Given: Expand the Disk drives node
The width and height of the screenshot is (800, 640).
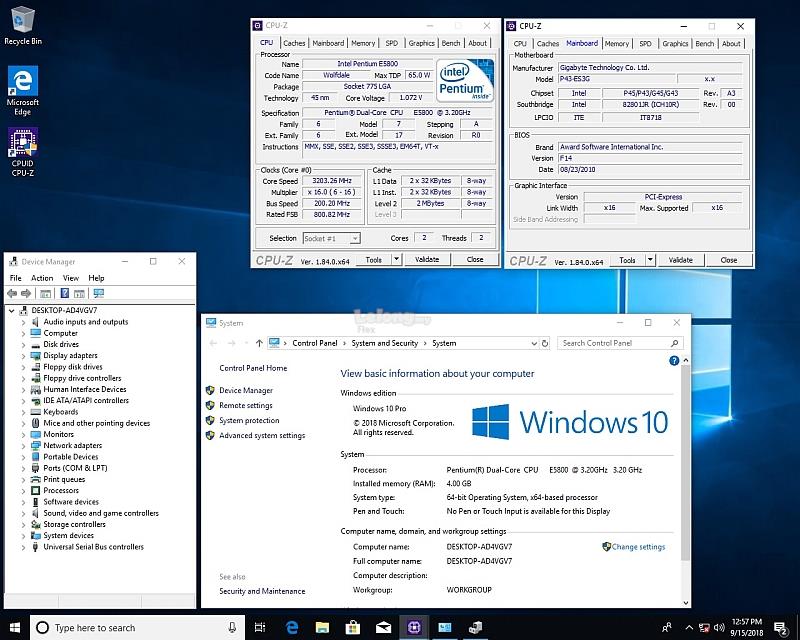Looking at the screenshot, I should [x=23, y=344].
